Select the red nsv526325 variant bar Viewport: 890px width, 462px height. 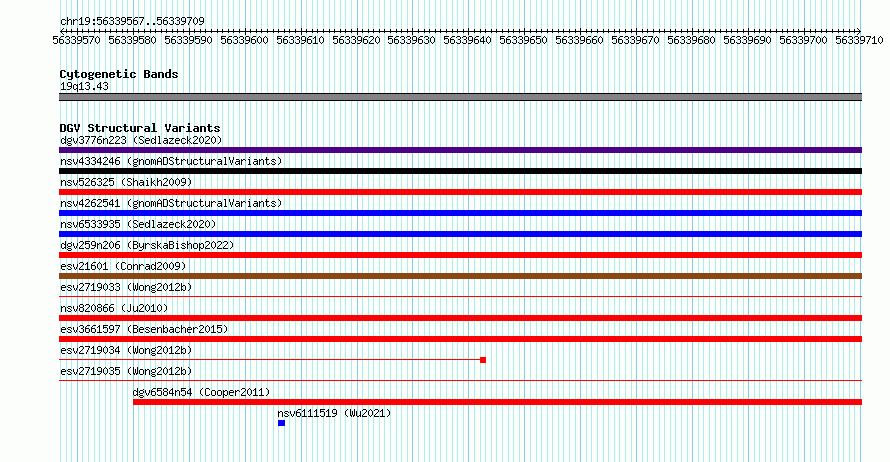click(x=460, y=192)
